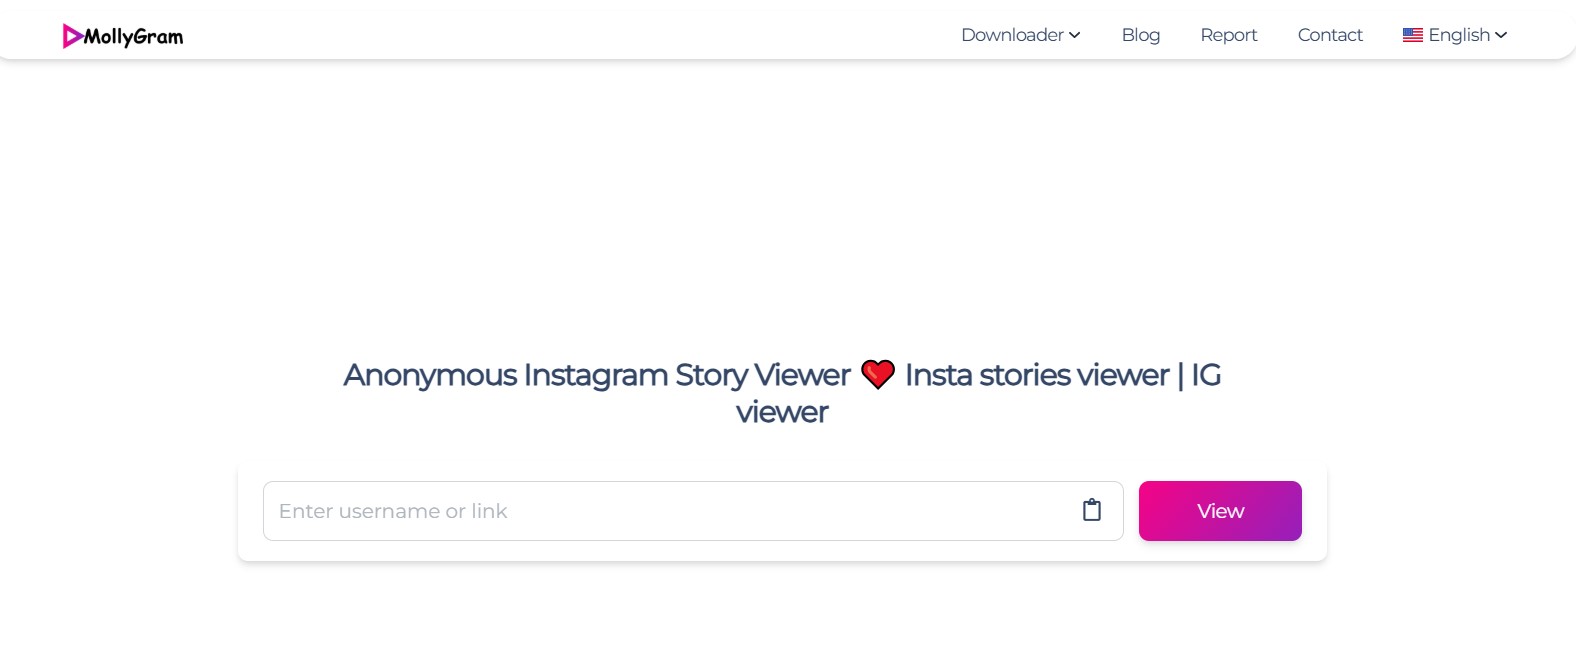Click the pink play-triangle MollyGram logo icon
This screenshot has width=1576, height=652.
pyautogui.click(x=72, y=36)
